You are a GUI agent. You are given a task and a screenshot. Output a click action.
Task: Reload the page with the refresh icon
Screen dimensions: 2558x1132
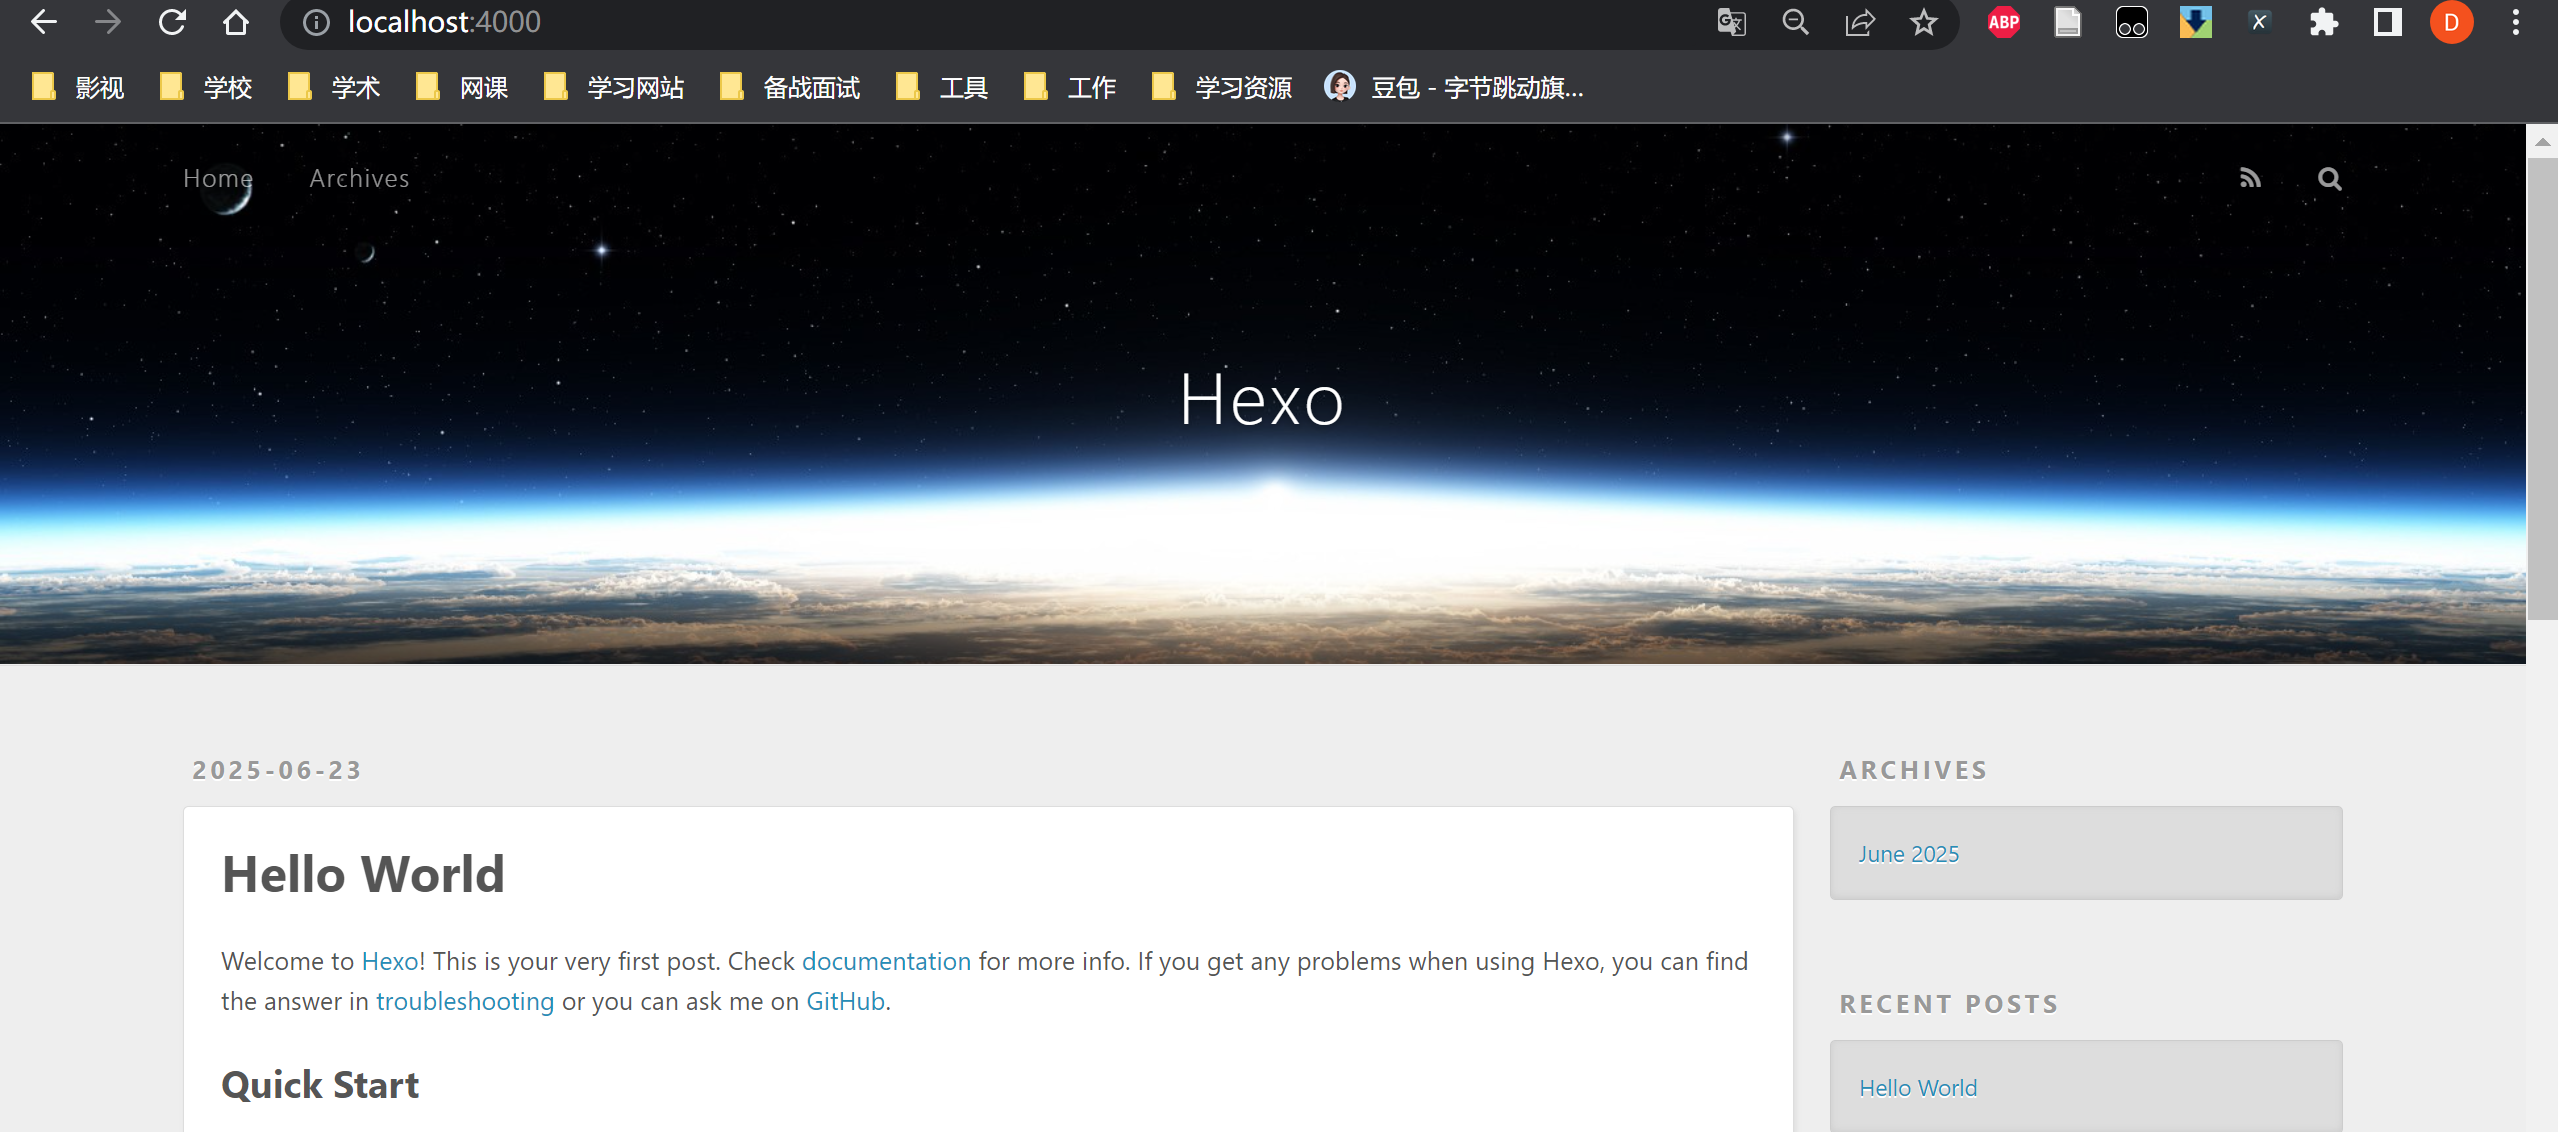point(172,22)
